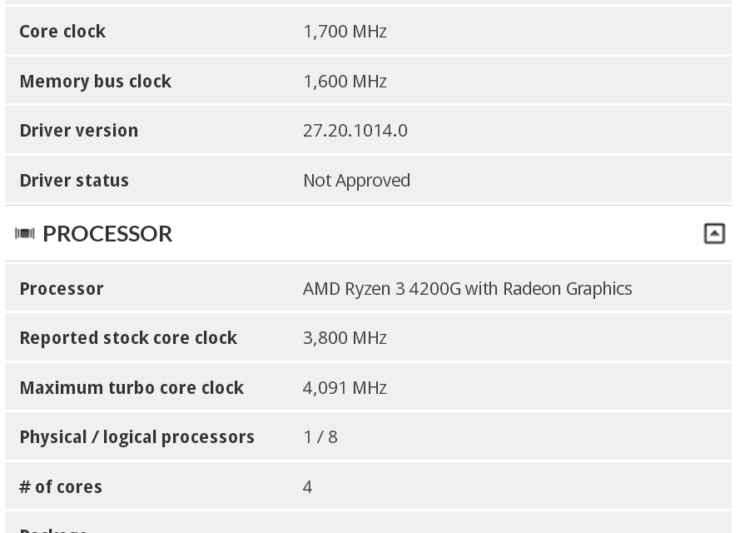Select the Driver status label

74,181
